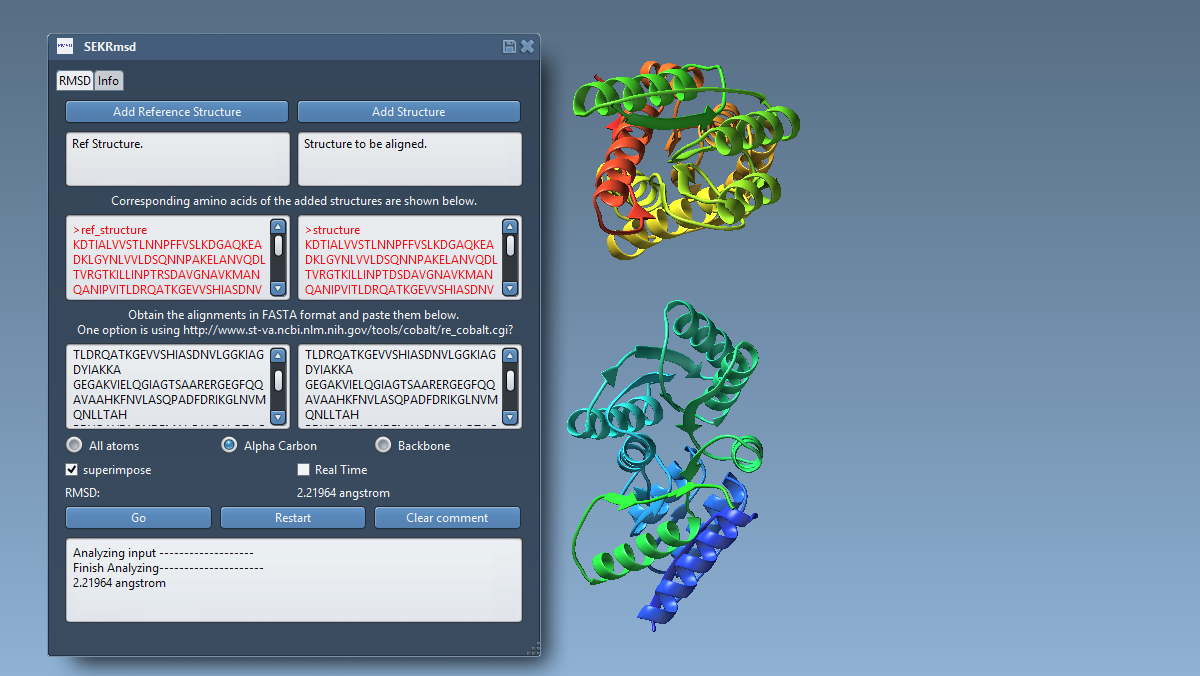Select the Alpha Carbon radio button
This screenshot has height=676, width=1200.
229,445
